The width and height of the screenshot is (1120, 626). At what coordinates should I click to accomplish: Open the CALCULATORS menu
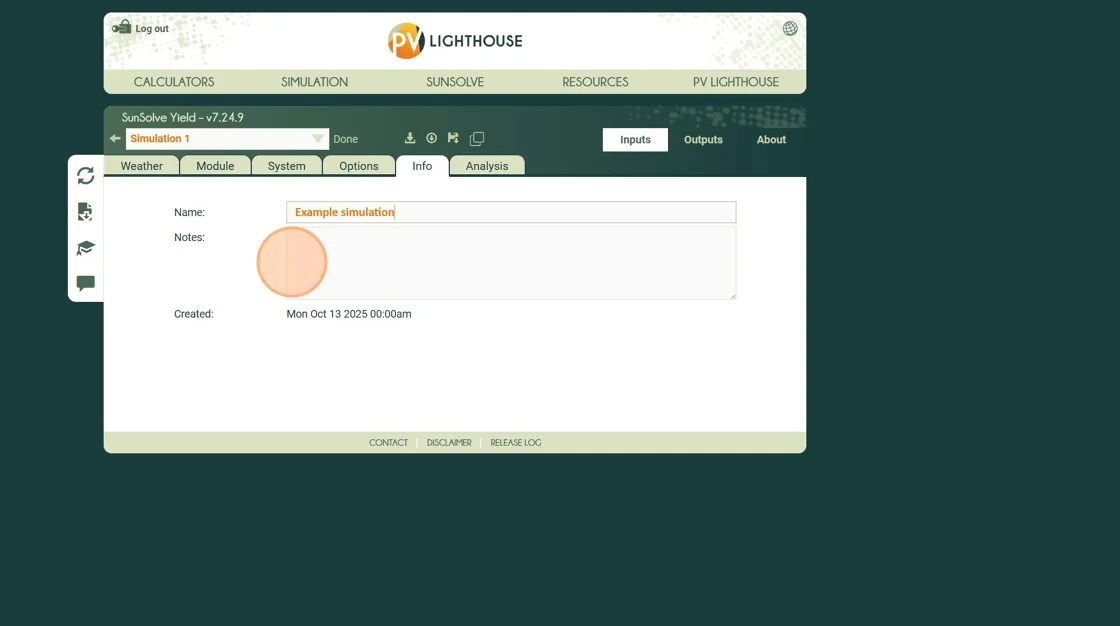click(174, 82)
